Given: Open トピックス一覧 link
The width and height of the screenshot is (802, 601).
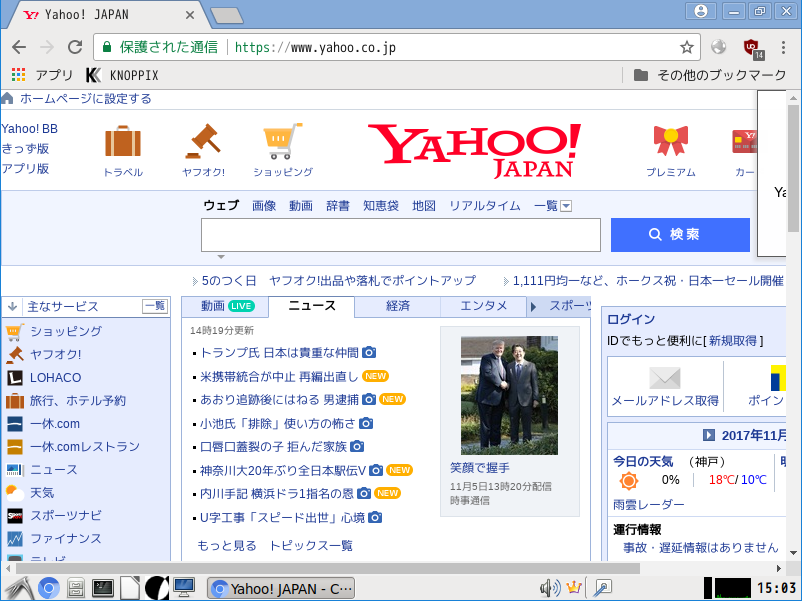Looking at the screenshot, I should [311, 546].
